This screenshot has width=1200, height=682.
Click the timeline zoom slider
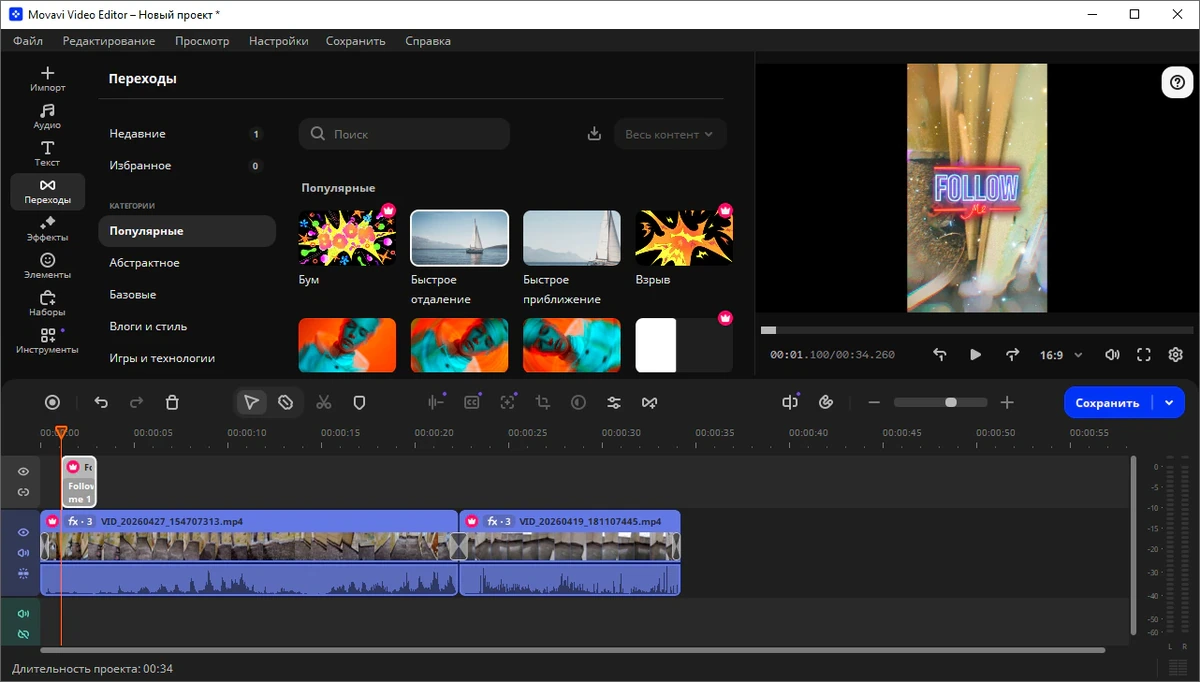pos(940,402)
